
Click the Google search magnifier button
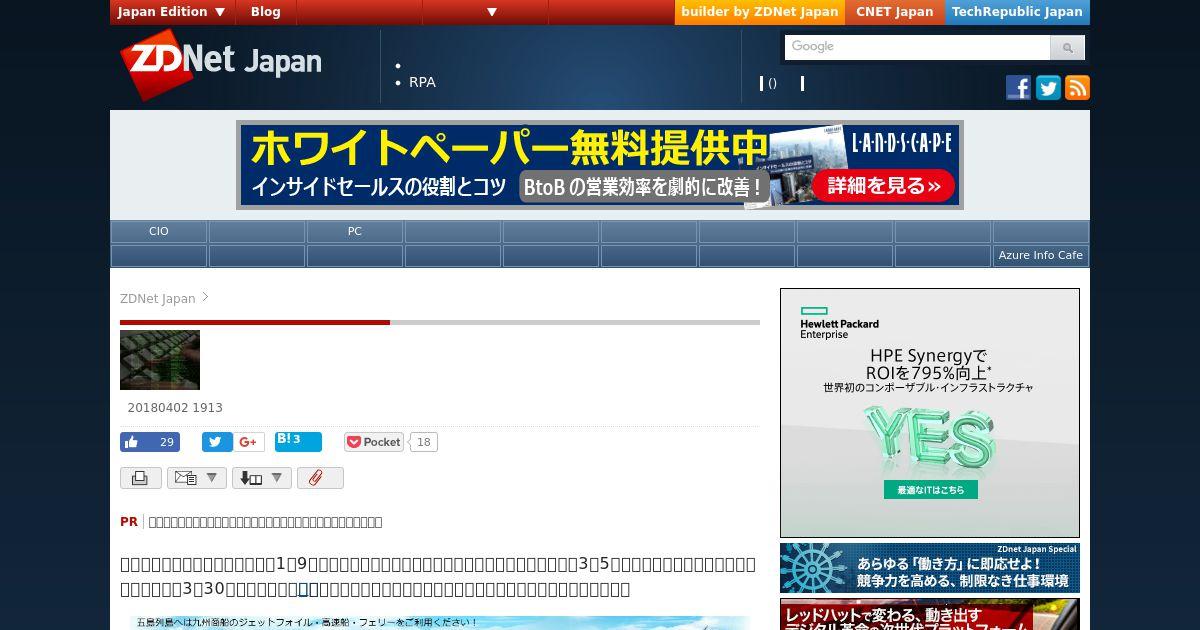pos(1067,47)
